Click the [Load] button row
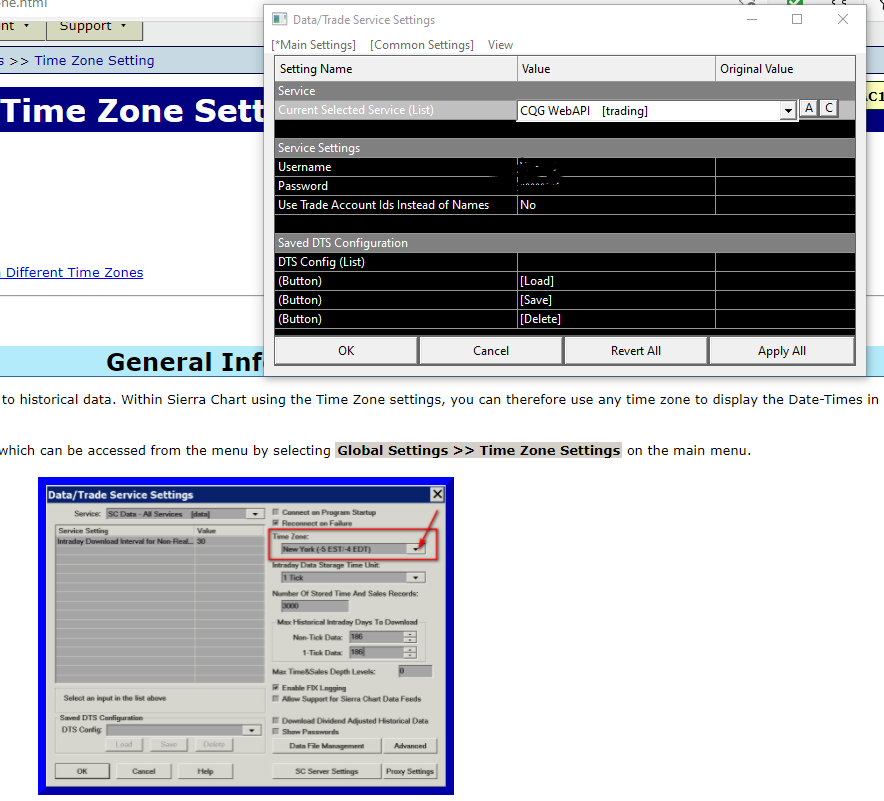This screenshot has width=884, height=801. pos(616,281)
